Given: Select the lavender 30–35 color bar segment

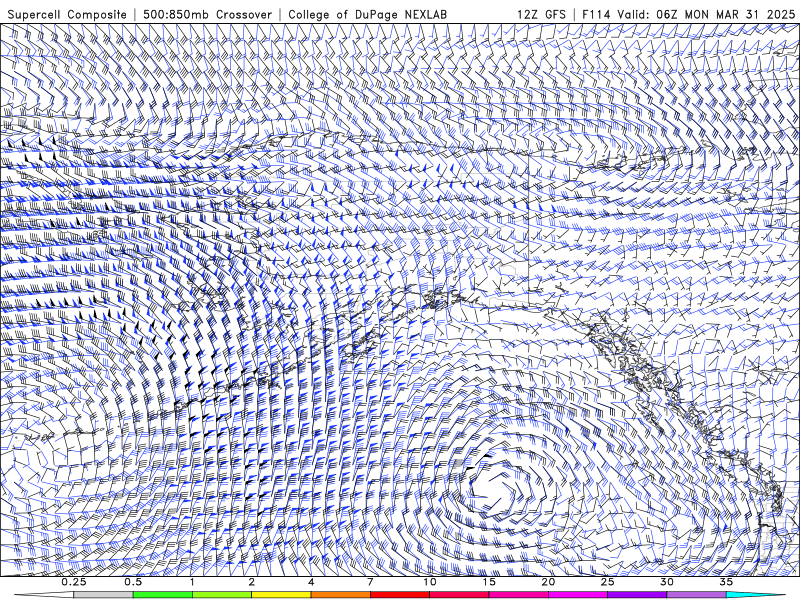Looking at the screenshot, I should [x=696, y=595].
